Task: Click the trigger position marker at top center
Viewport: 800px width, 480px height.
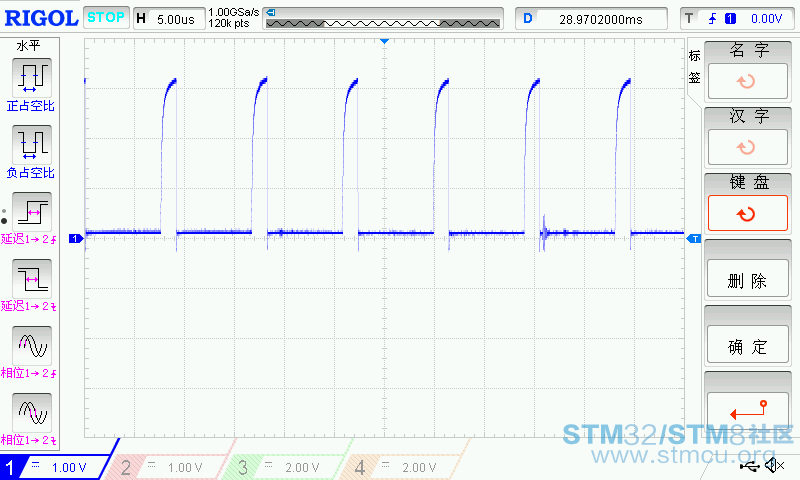Action: tap(384, 41)
